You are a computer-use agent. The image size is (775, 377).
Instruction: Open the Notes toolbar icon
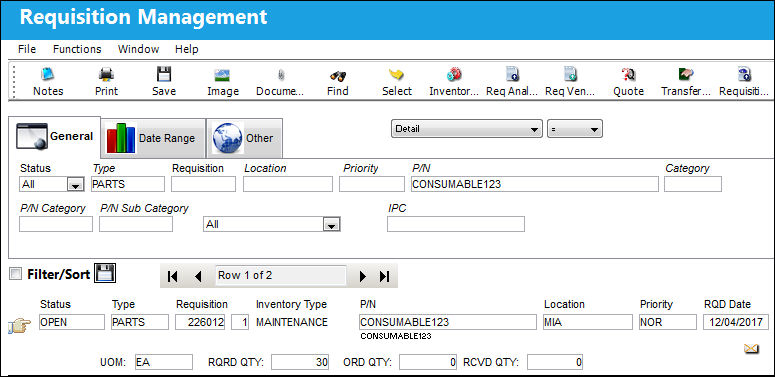coord(48,75)
